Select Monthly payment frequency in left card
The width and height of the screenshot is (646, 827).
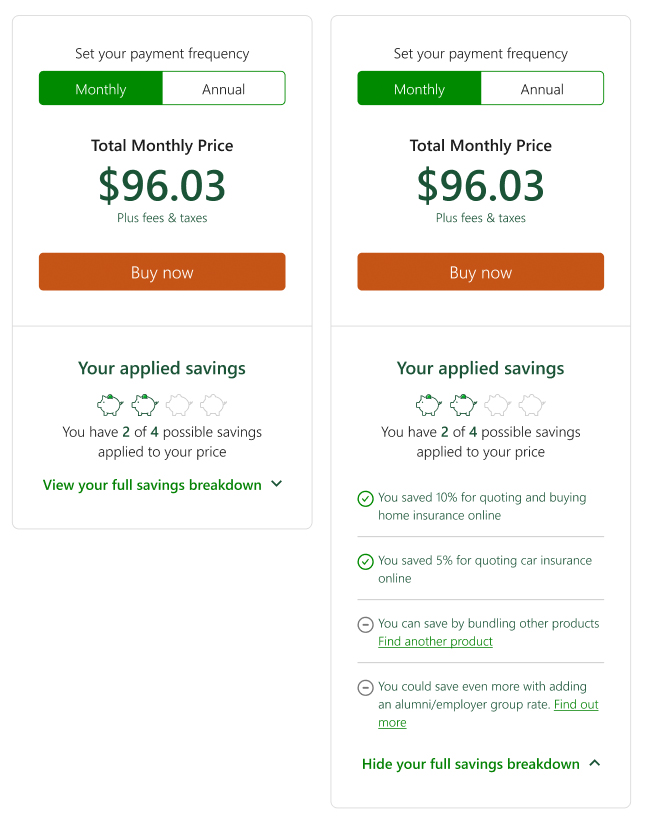[101, 89]
